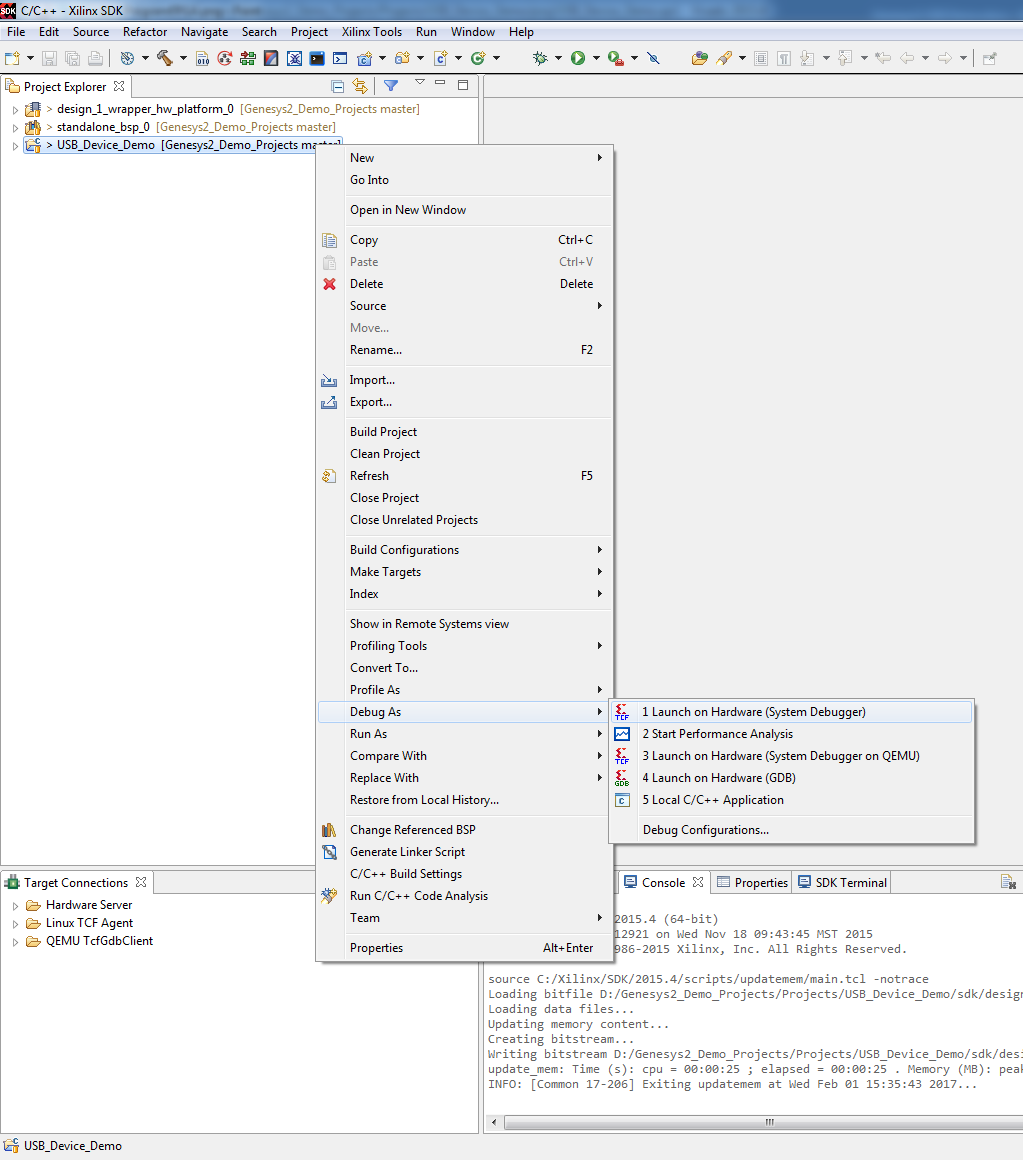Viewport: 1024px width, 1160px height.
Task: Open the dropdown arrow beside the hammer Build icon
Action: coord(183,58)
